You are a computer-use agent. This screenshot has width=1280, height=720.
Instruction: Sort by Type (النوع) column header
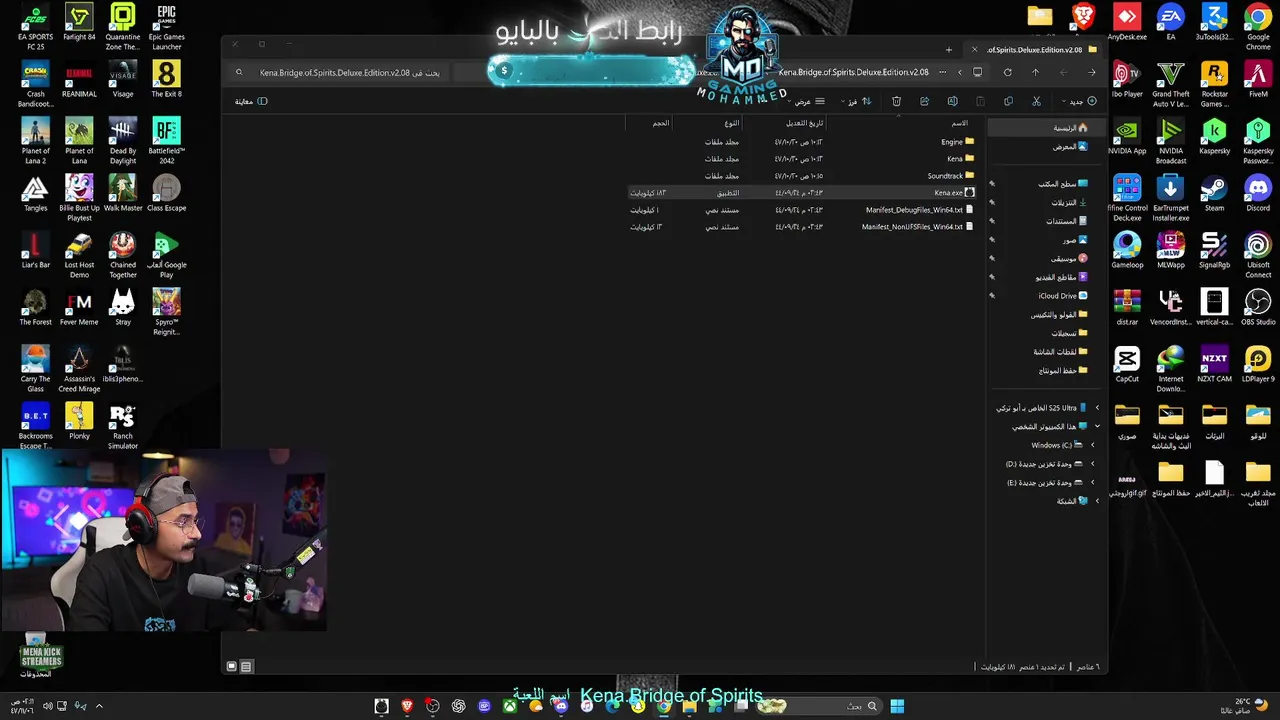tap(732, 123)
